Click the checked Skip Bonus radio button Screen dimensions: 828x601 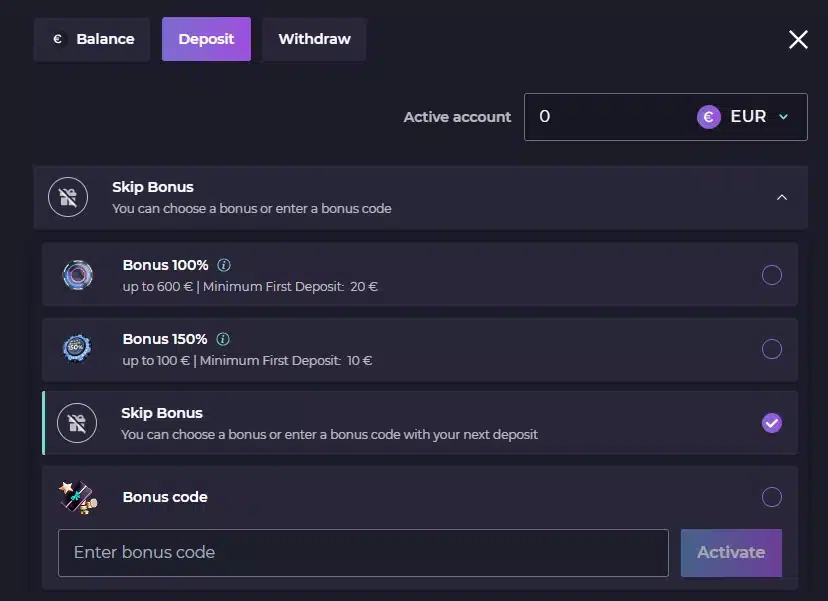click(x=771, y=422)
